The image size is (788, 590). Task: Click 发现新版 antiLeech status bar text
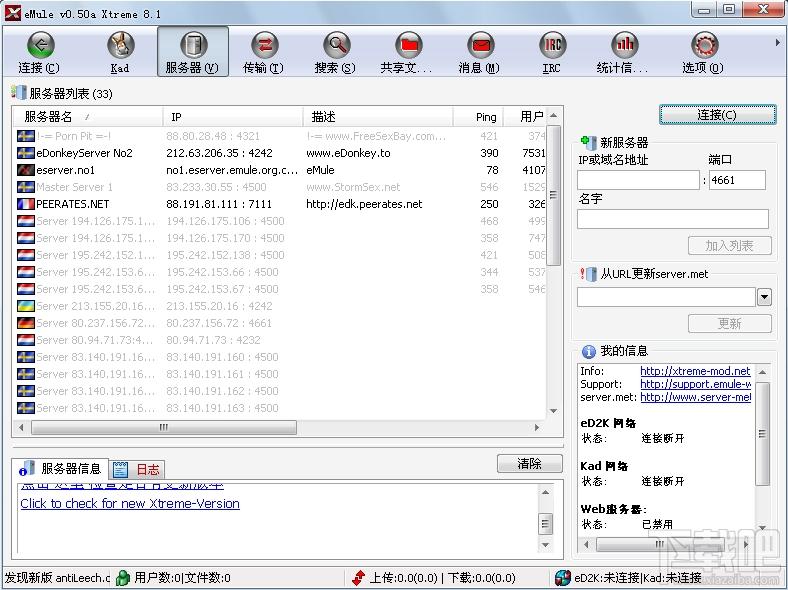pos(57,578)
